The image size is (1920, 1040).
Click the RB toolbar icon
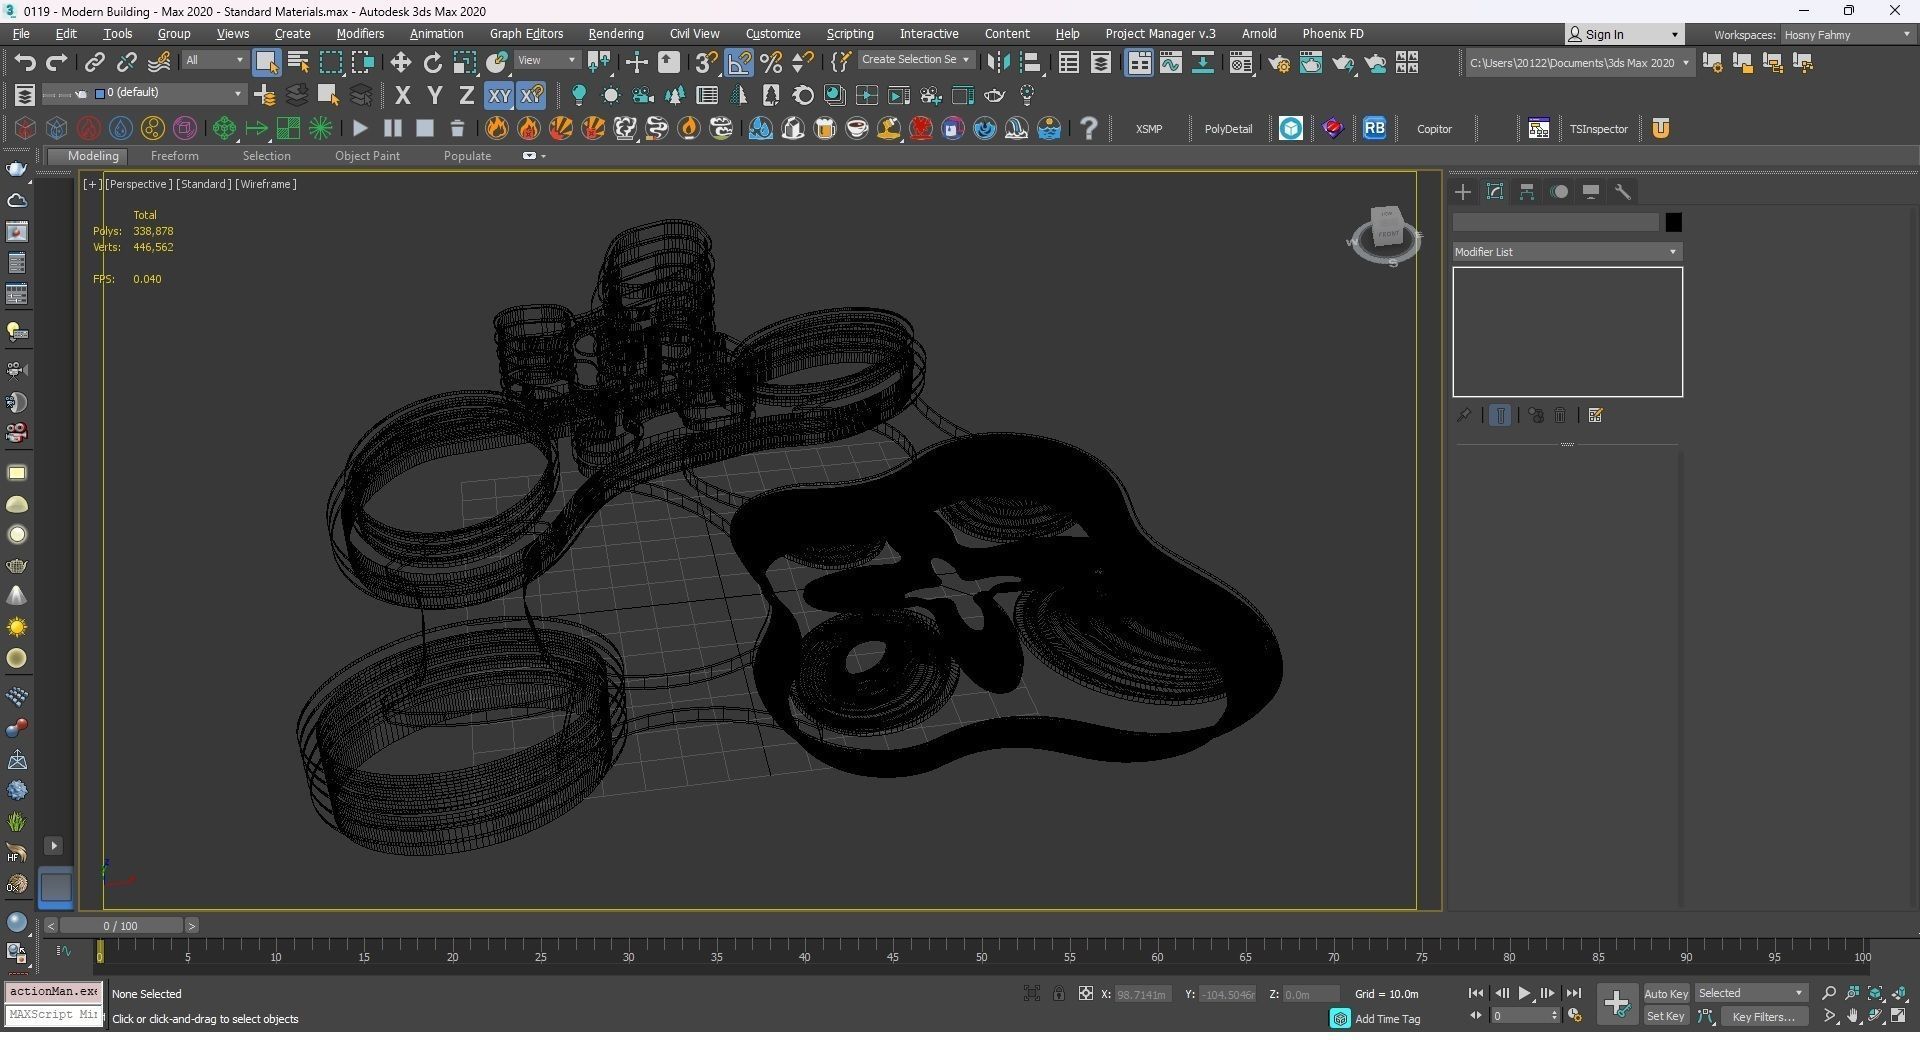click(1374, 129)
